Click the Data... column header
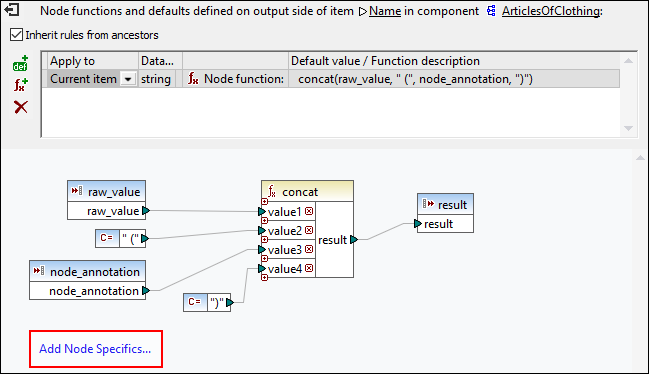 coord(160,61)
